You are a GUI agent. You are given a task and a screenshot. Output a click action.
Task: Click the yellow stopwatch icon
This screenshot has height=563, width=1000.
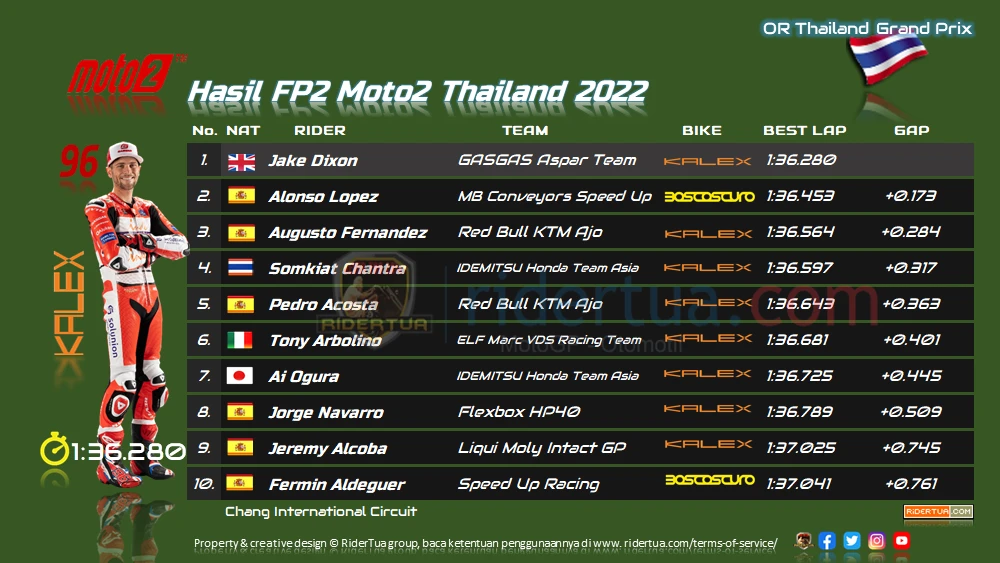coord(54,450)
